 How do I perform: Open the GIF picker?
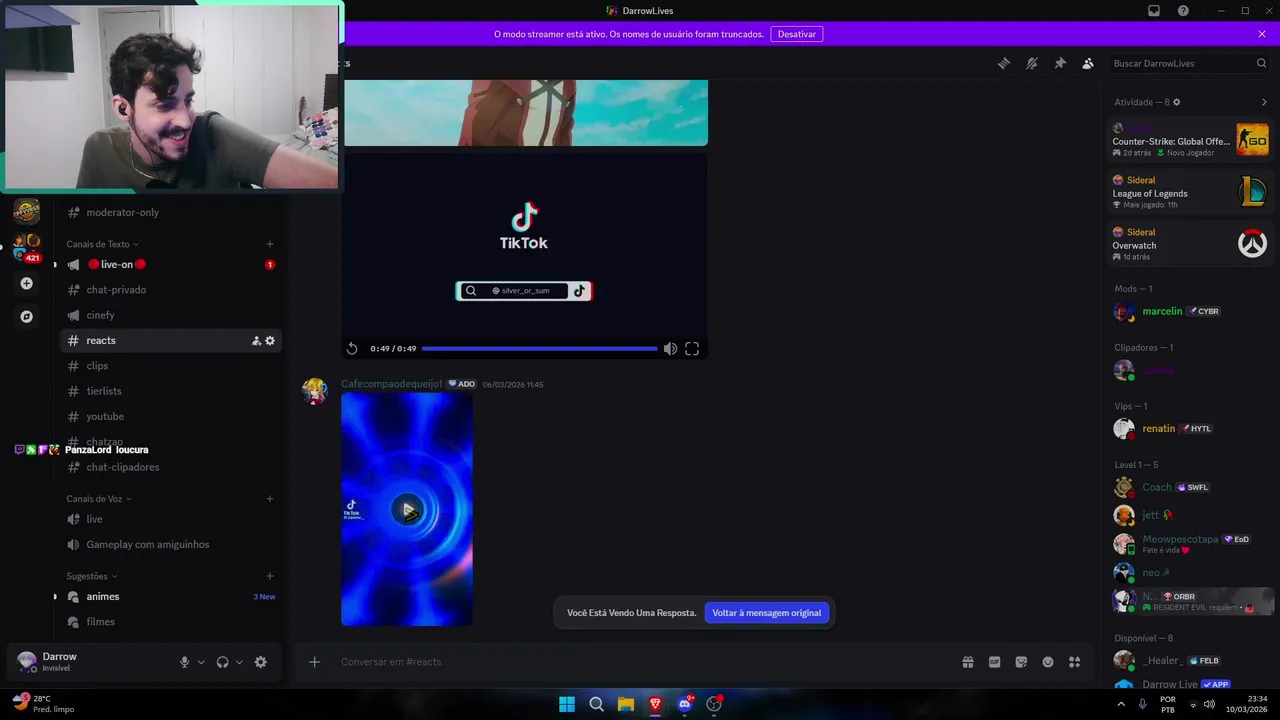pos(995,662)
